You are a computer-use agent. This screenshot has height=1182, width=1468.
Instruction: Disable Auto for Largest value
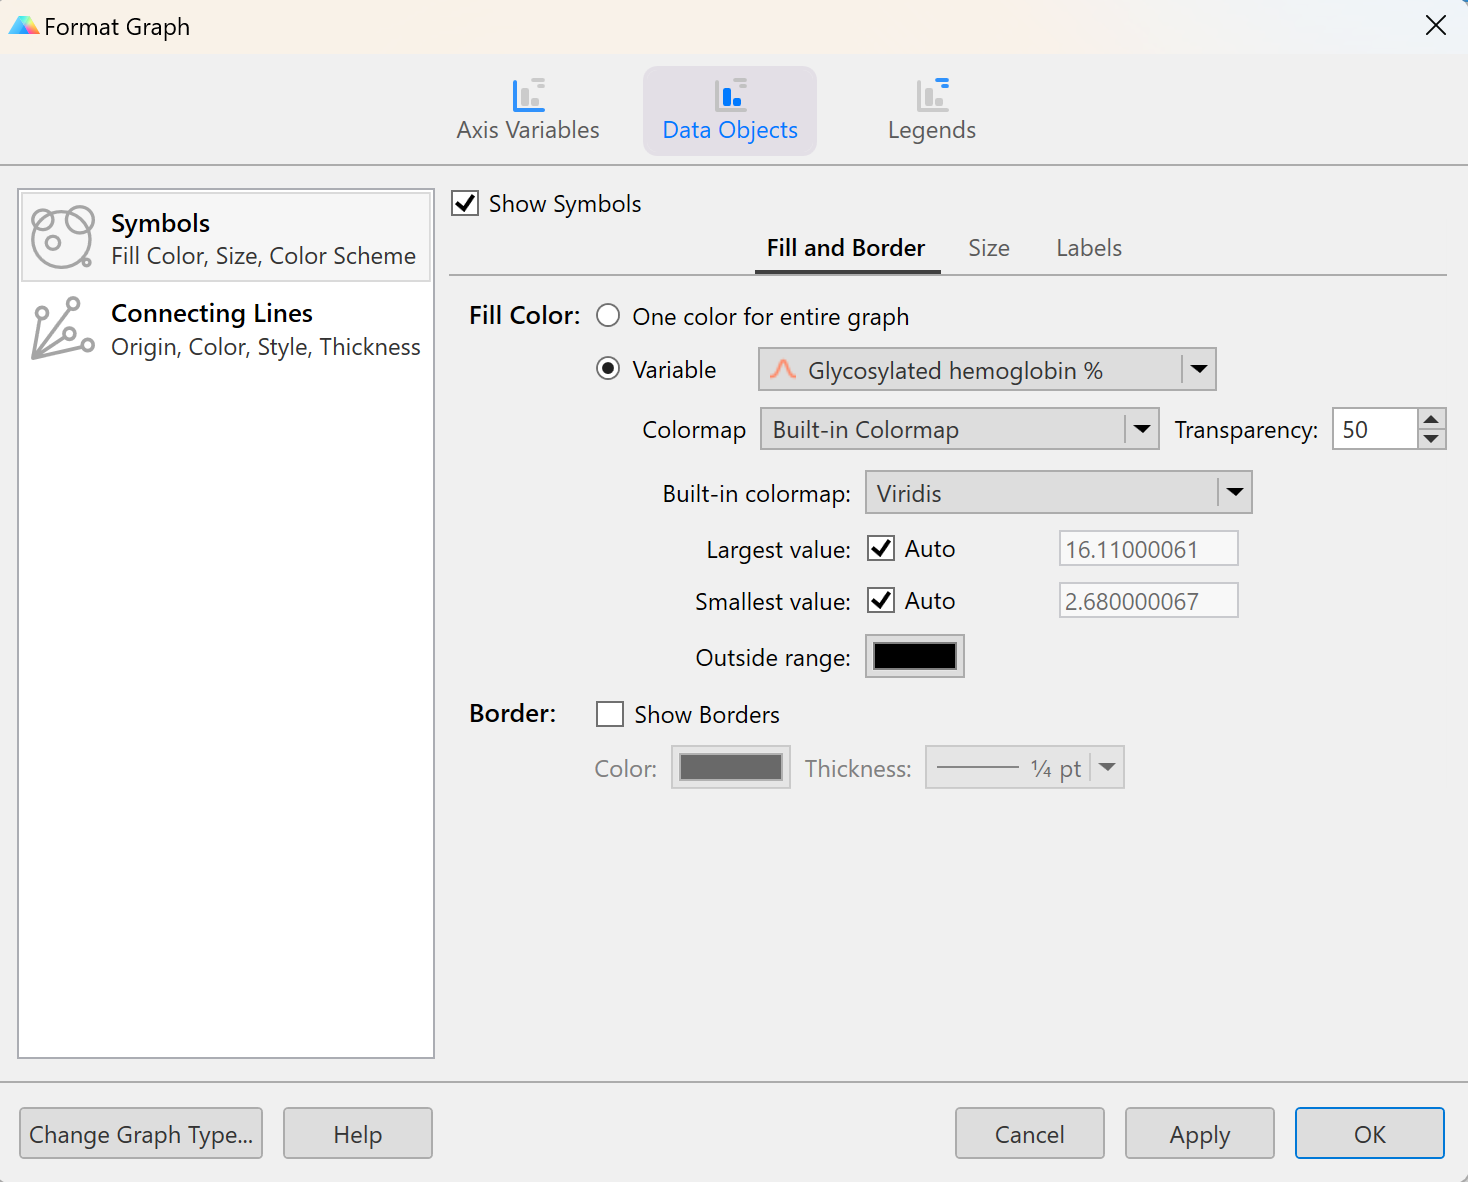881,548
